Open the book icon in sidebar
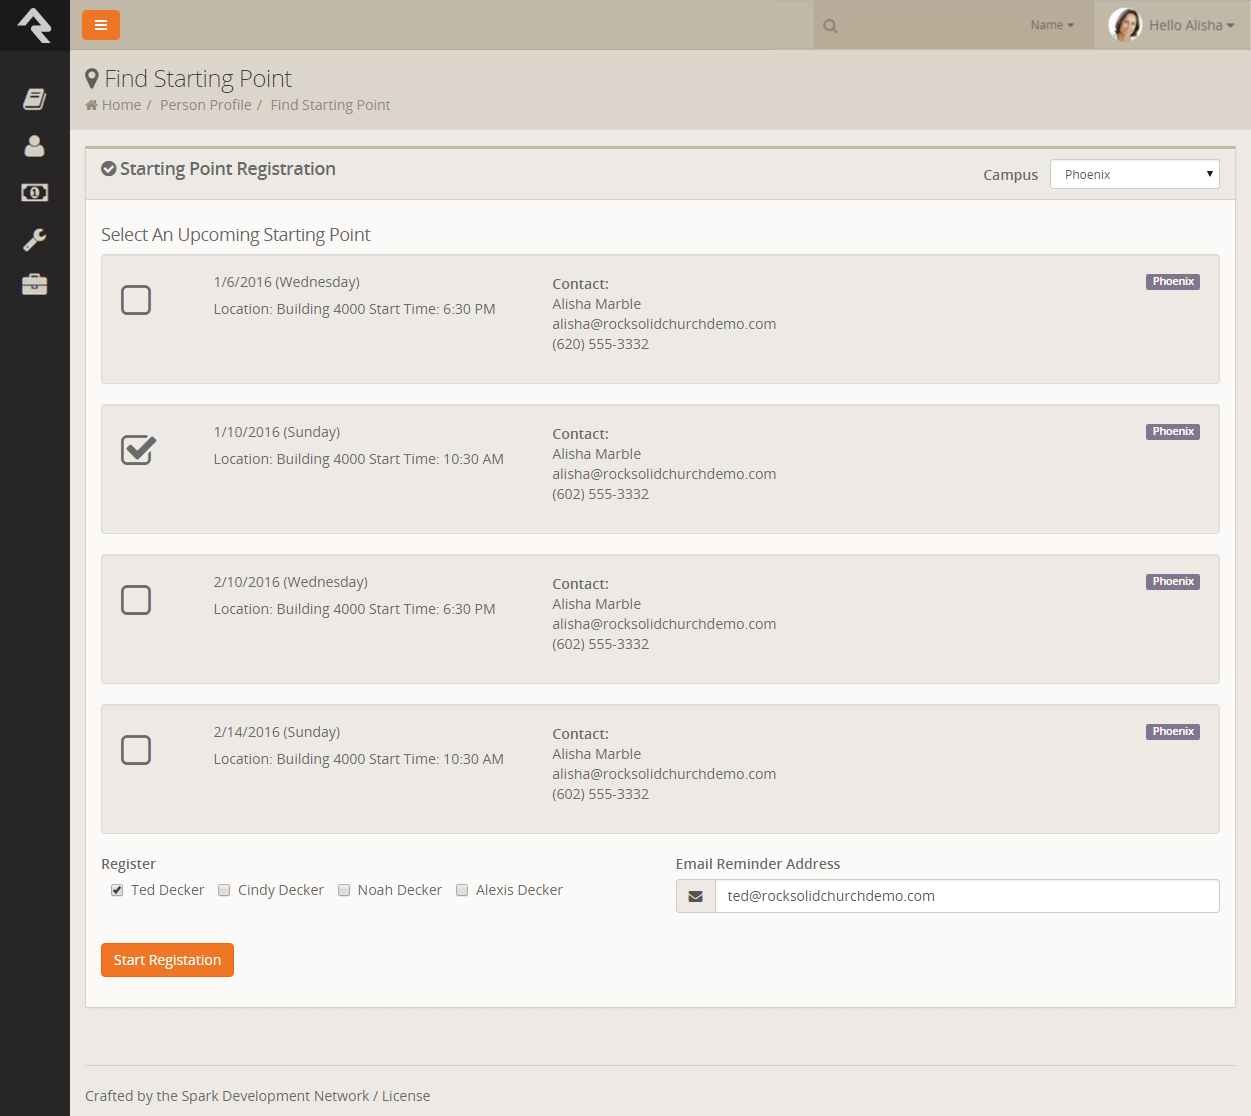The height and width of the screenshot is (1116, 1251). (x=34, y=99)
